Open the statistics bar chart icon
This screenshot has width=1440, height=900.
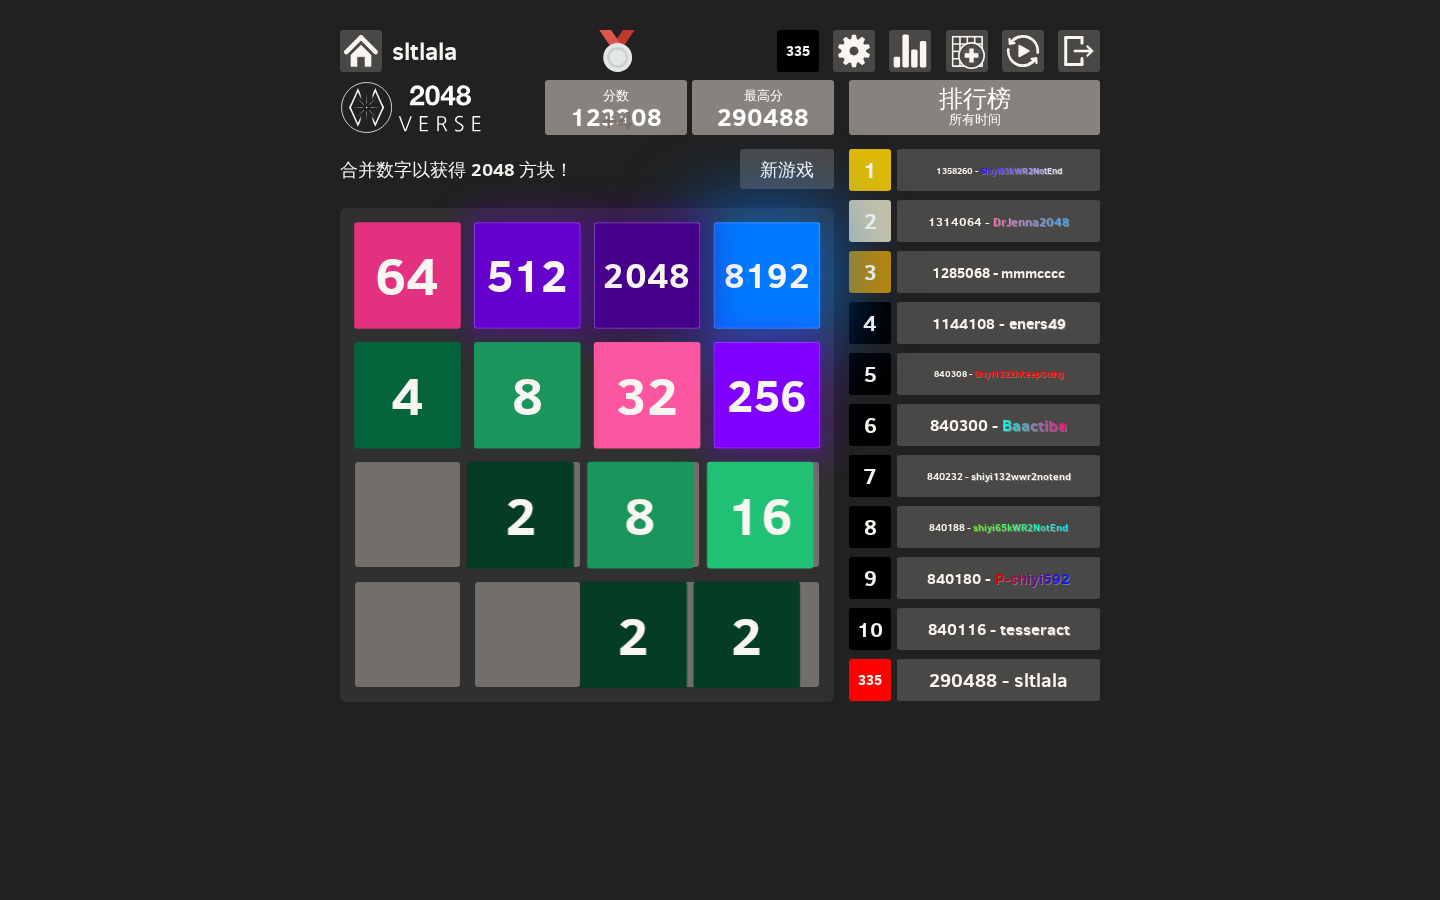910,51
